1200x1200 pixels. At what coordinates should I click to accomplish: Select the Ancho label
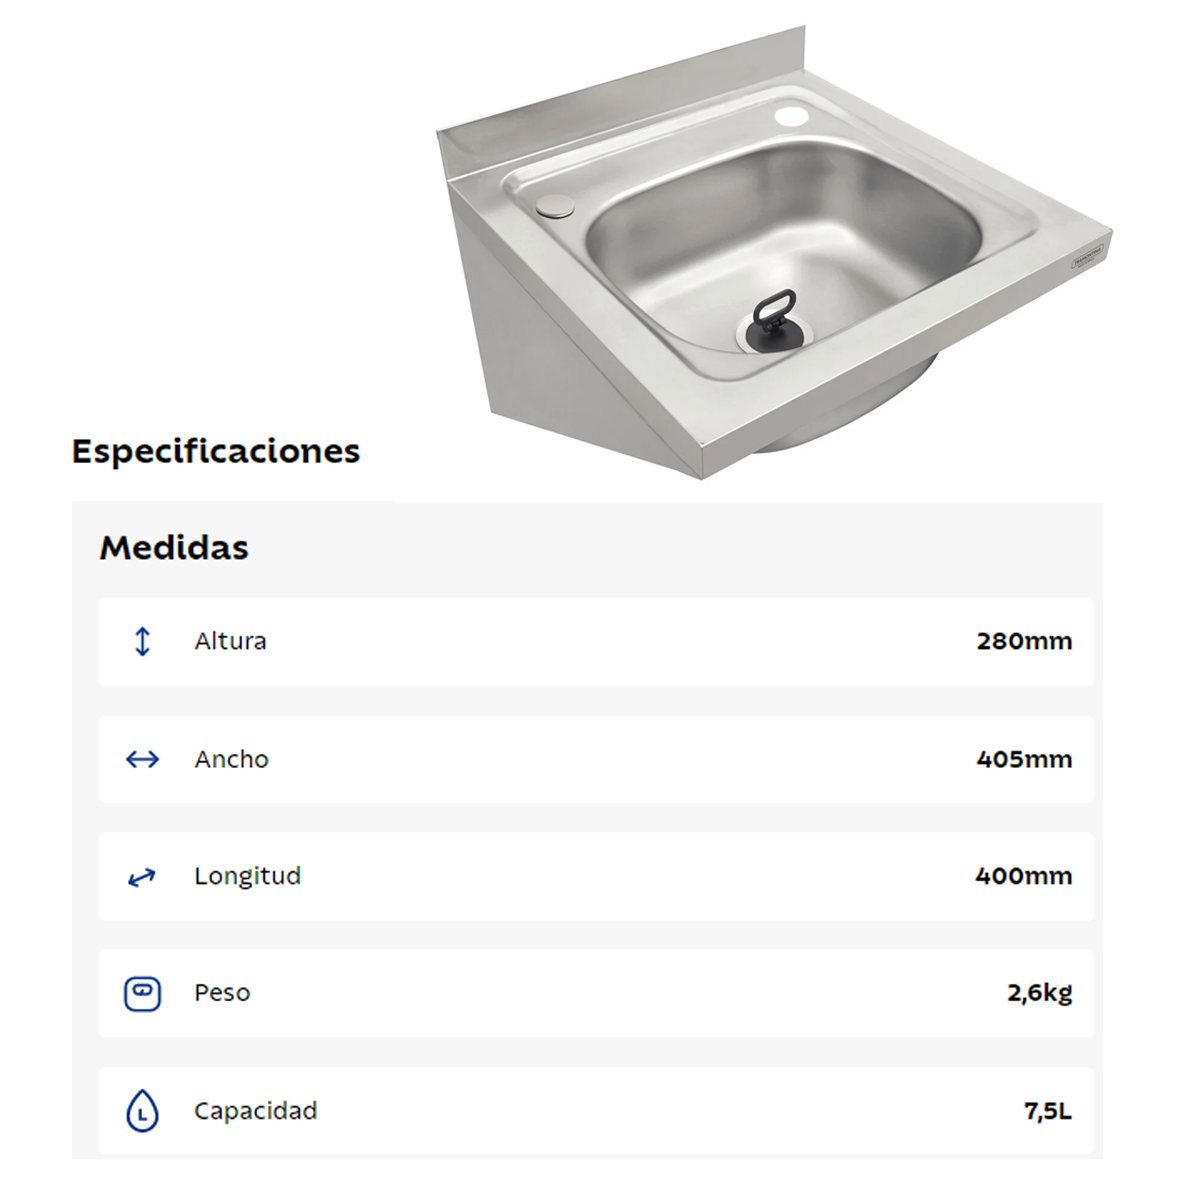[231, 759]
